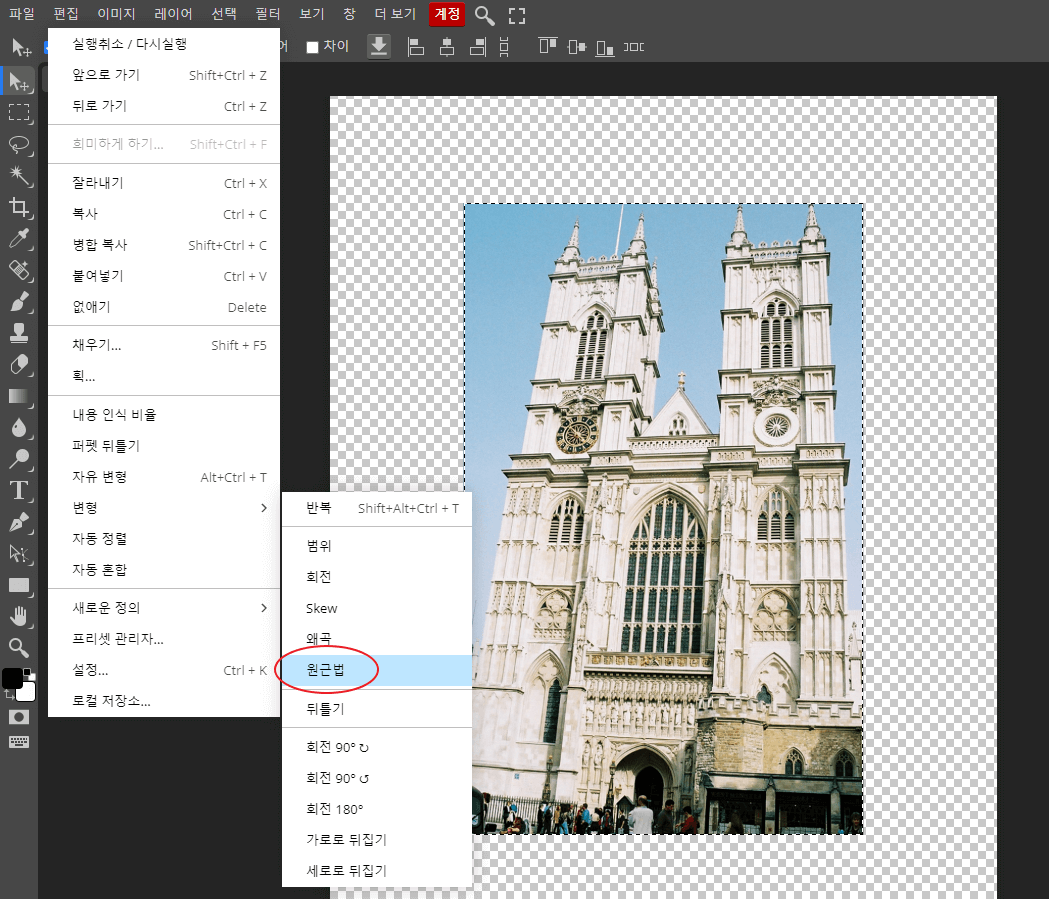This screenshot has width=1049, height=899.
Task: Open the 레이어 menu
Action: coord(173,14)
